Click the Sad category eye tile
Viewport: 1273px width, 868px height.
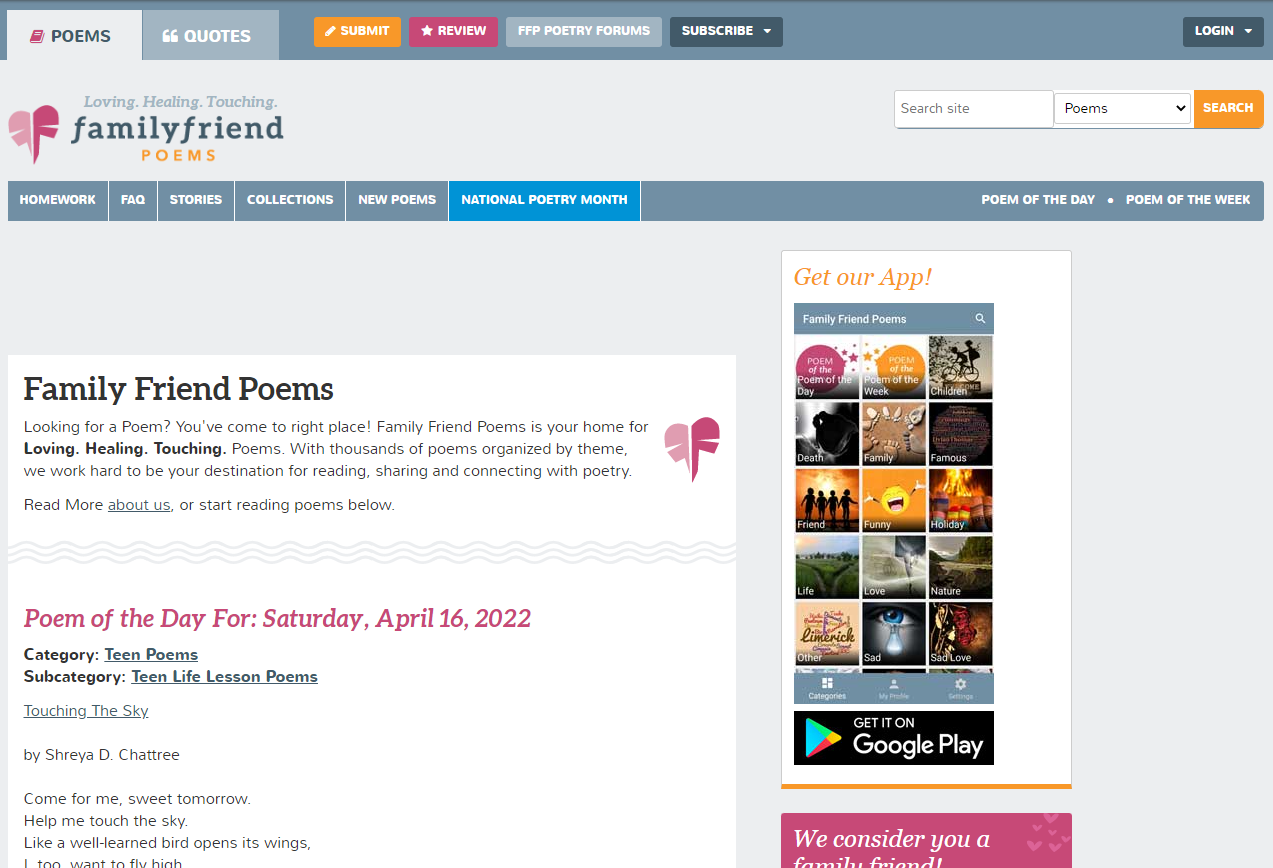[x=893, y=633]
